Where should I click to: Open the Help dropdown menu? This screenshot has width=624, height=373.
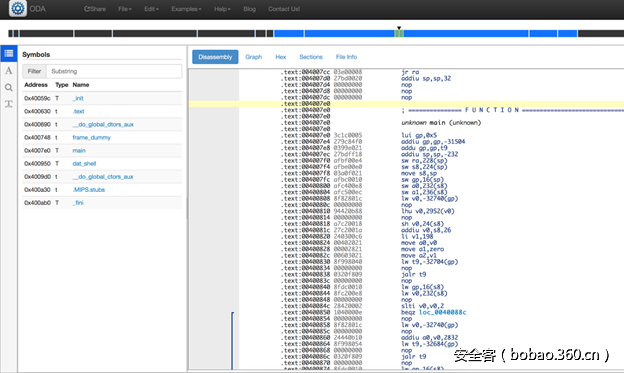coord(222,9)
